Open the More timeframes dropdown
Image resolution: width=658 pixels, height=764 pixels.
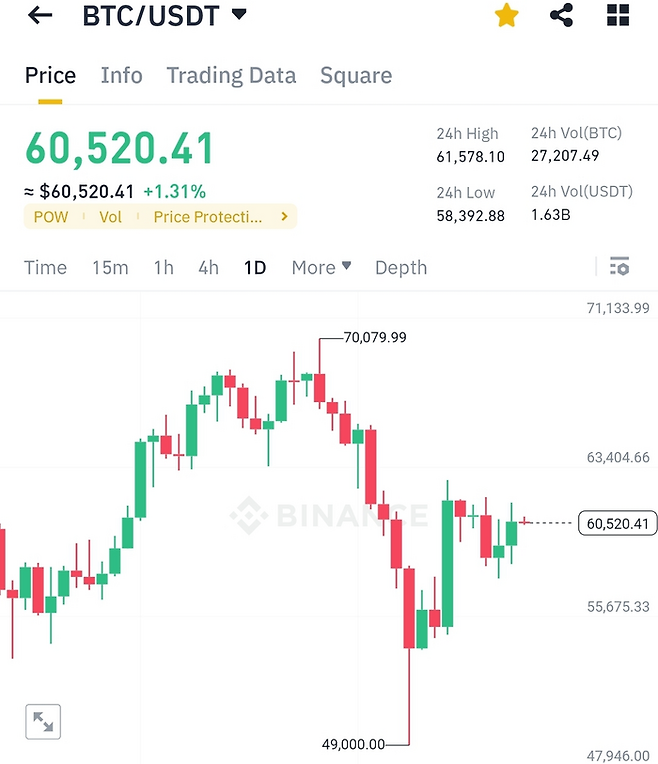pos(321,267)
